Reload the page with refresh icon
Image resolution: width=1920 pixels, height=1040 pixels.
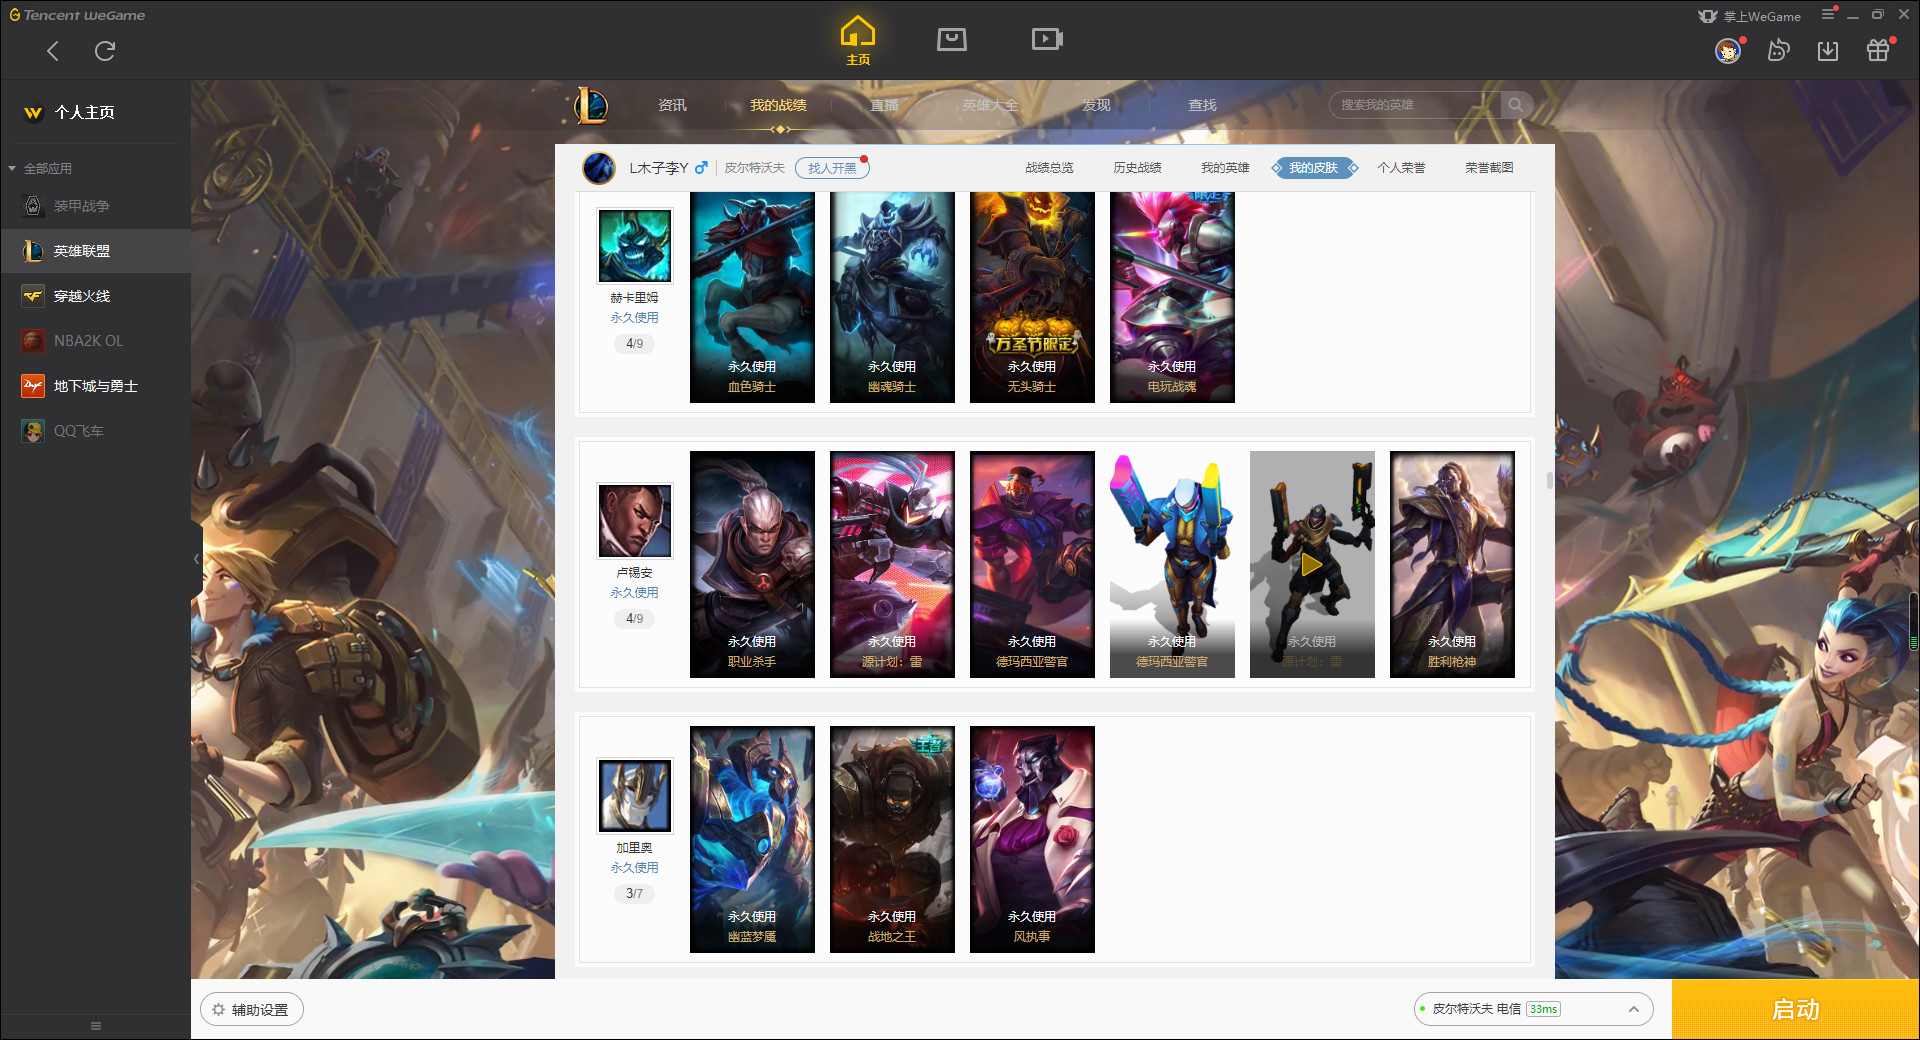105,51
